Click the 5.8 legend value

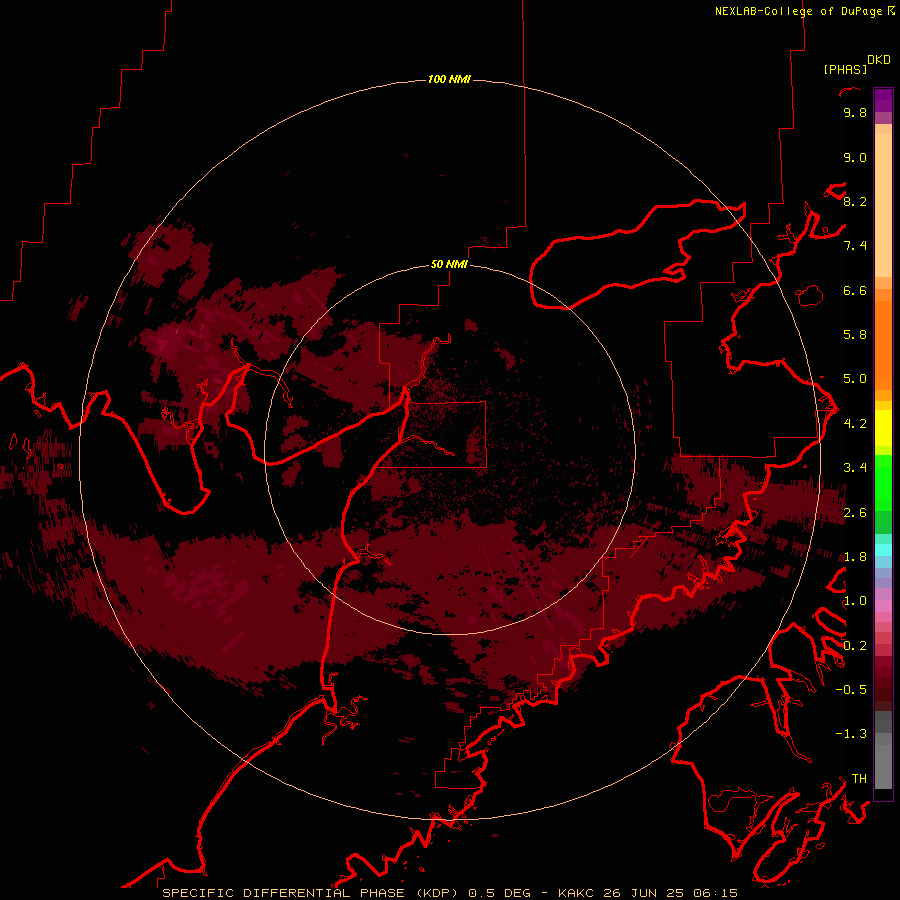(855, 335)
